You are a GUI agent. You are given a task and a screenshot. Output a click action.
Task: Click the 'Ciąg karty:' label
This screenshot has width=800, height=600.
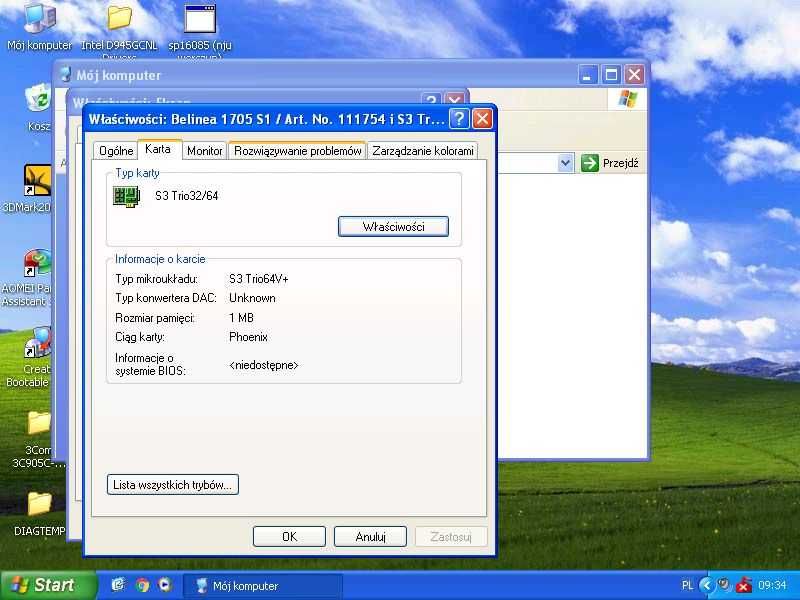point(140,337)
